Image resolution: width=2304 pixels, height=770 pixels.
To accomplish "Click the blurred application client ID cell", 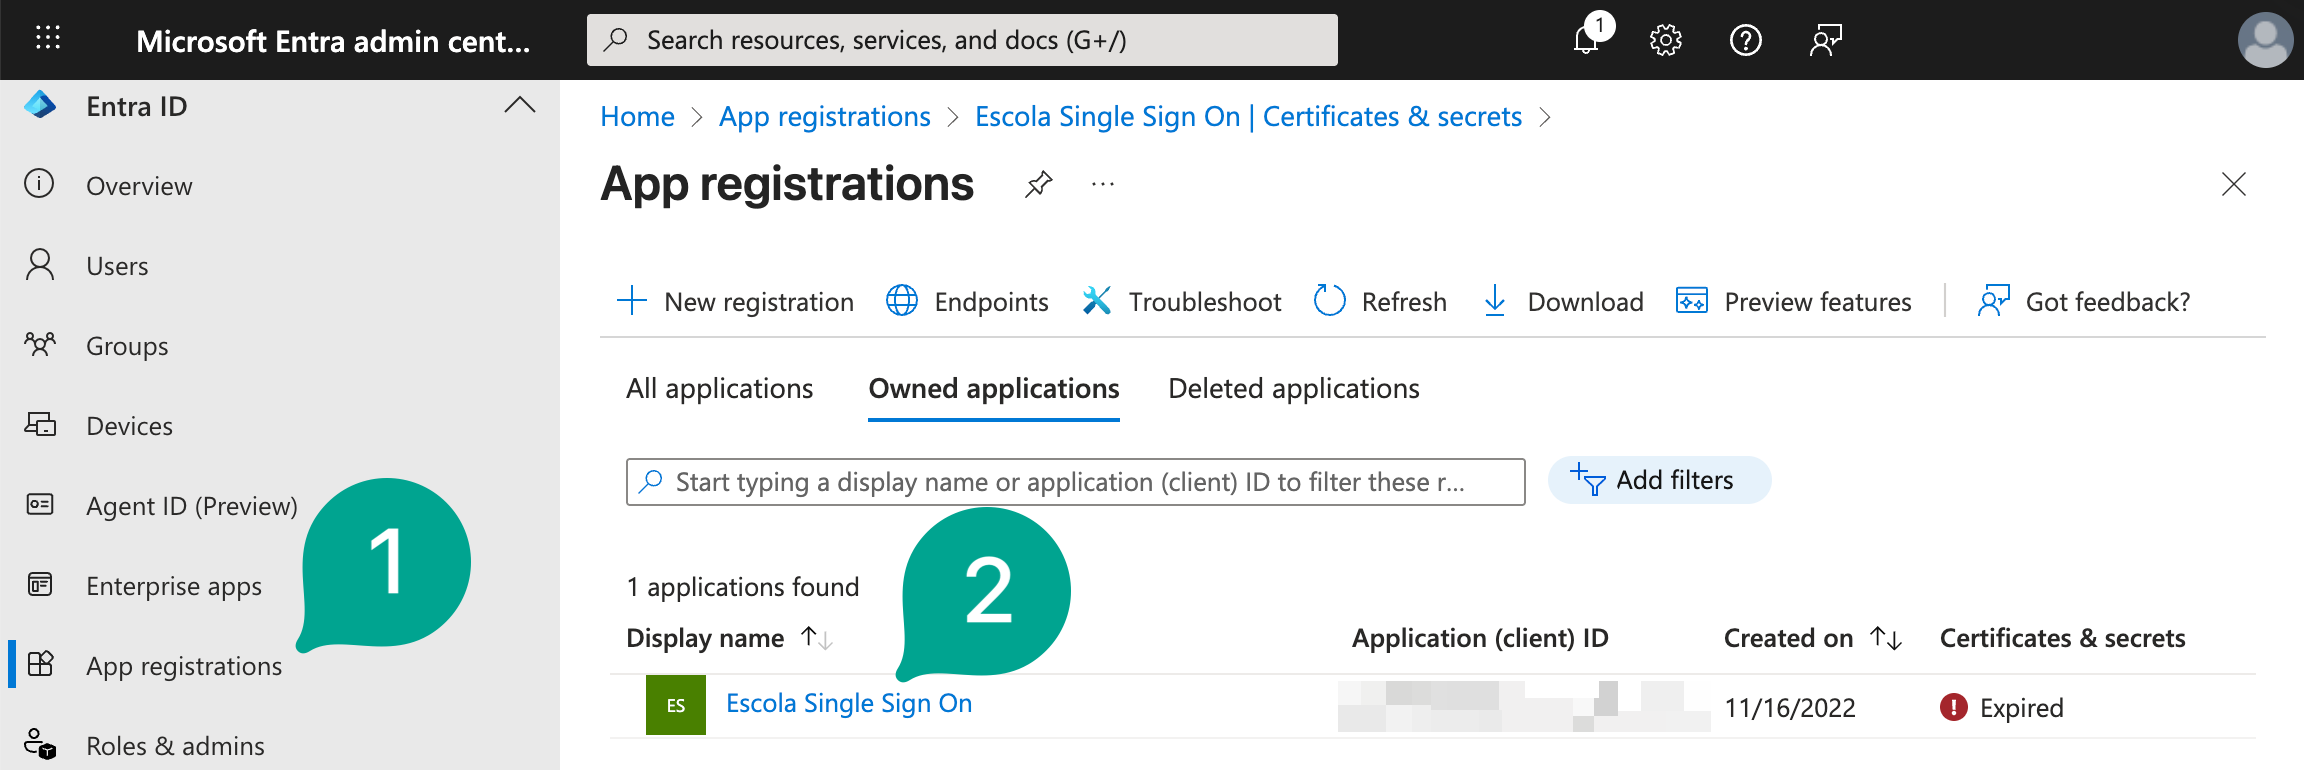I will 1524,706.
